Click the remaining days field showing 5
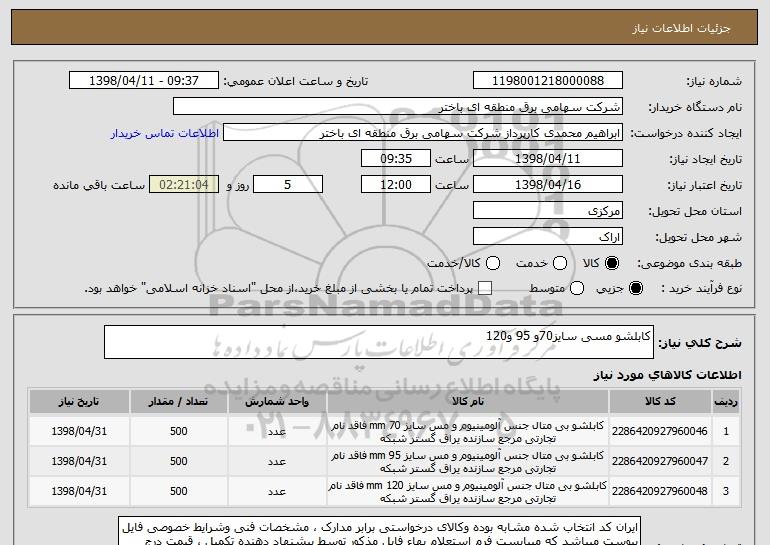Image resolution: width=770 pixels, height=545 pixels. [x=288, y=185]
